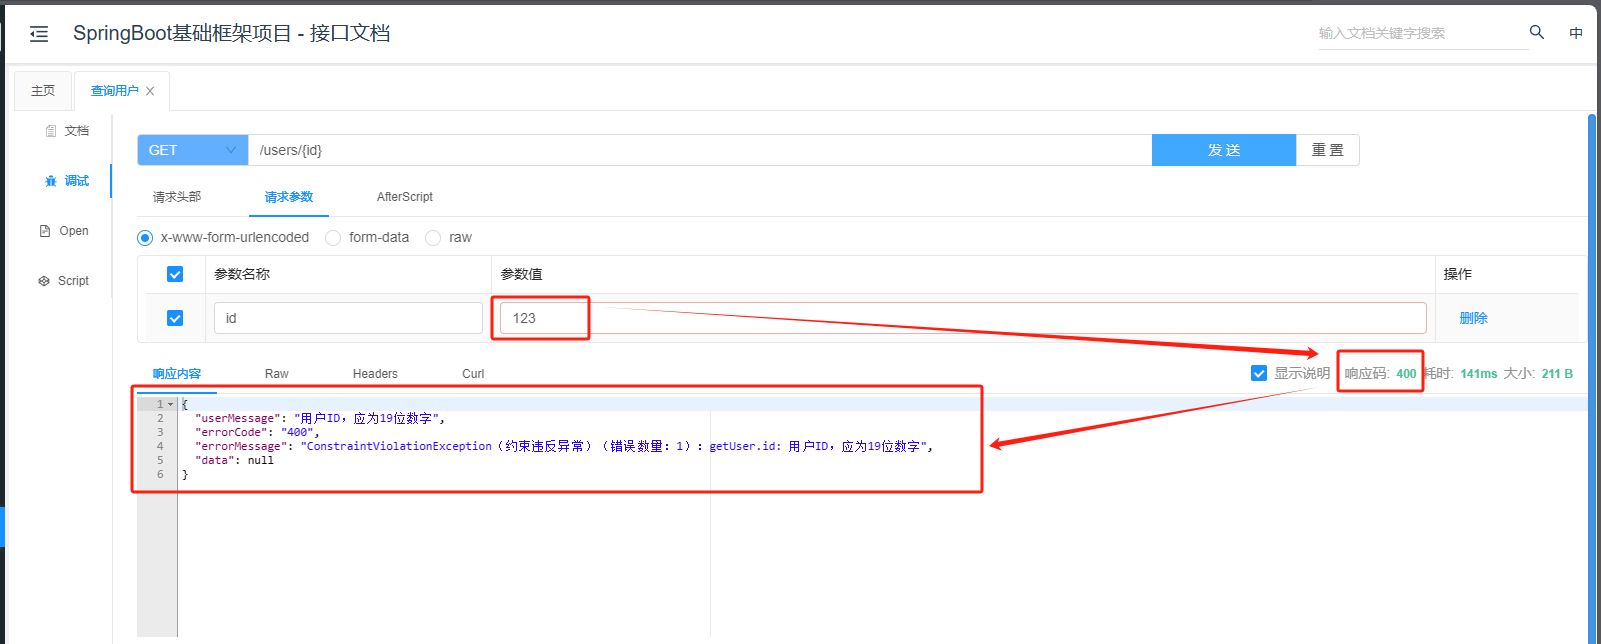Toggle the 显示说明 checkbox
The image size is (1601, 644).
coord(1259,373)
